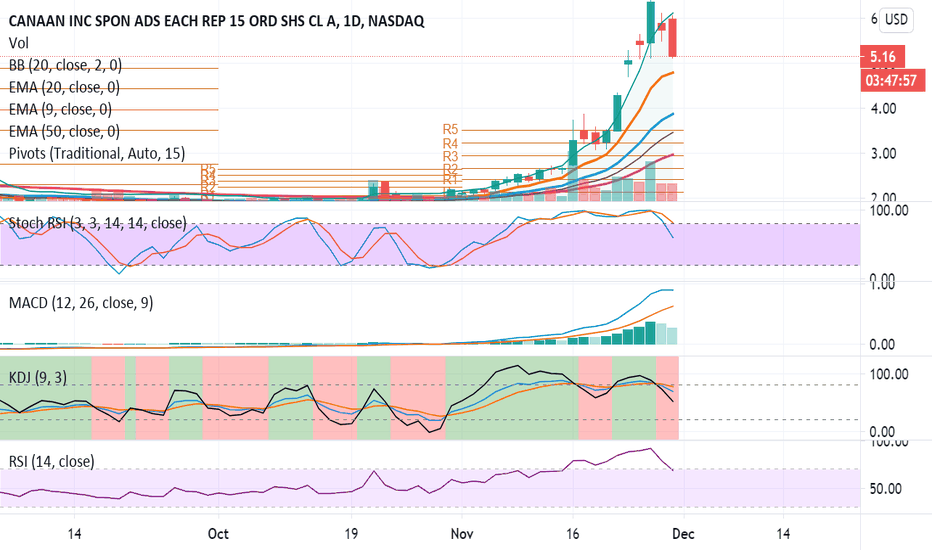Viewport: 932px width, 550px height.
Task: Click the Oct label on time axis
Action: coord(218,534)
